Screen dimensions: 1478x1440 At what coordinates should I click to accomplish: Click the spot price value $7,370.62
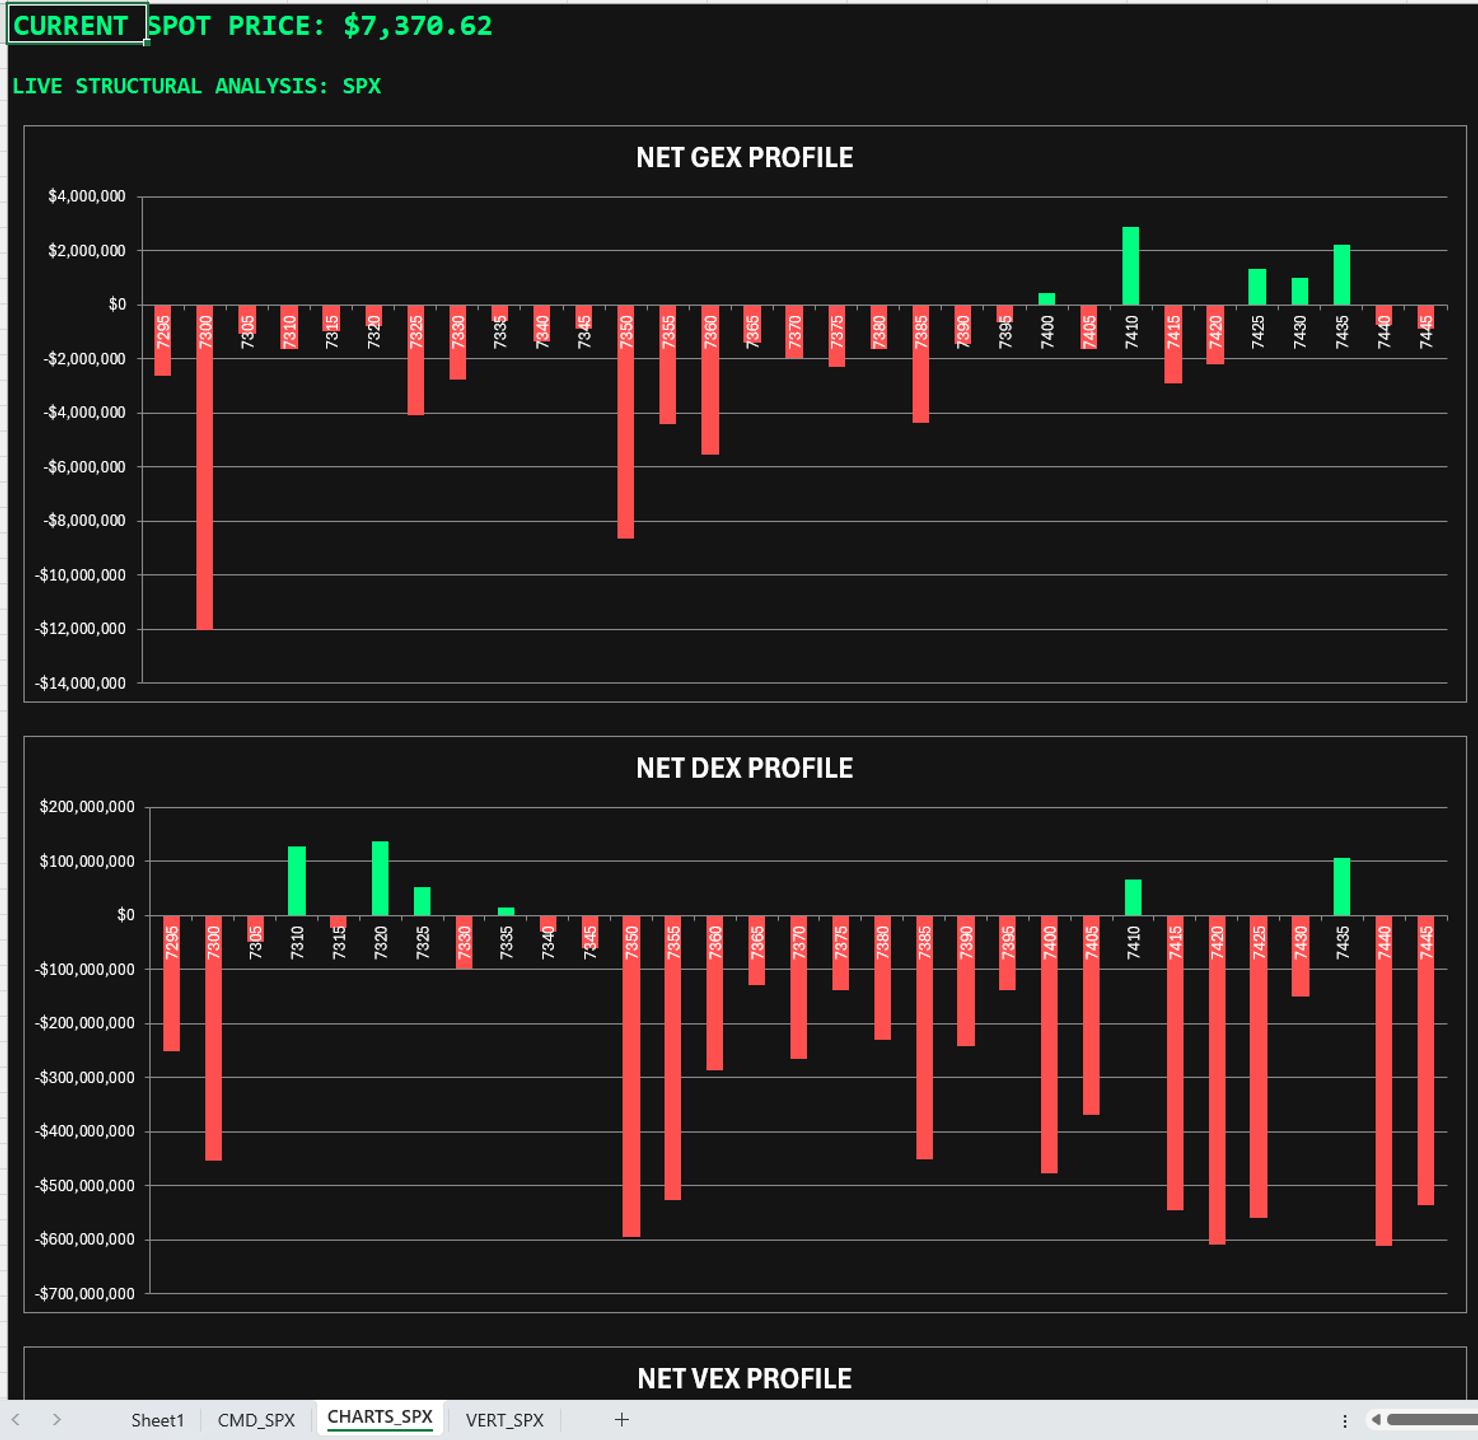point(418,26)
